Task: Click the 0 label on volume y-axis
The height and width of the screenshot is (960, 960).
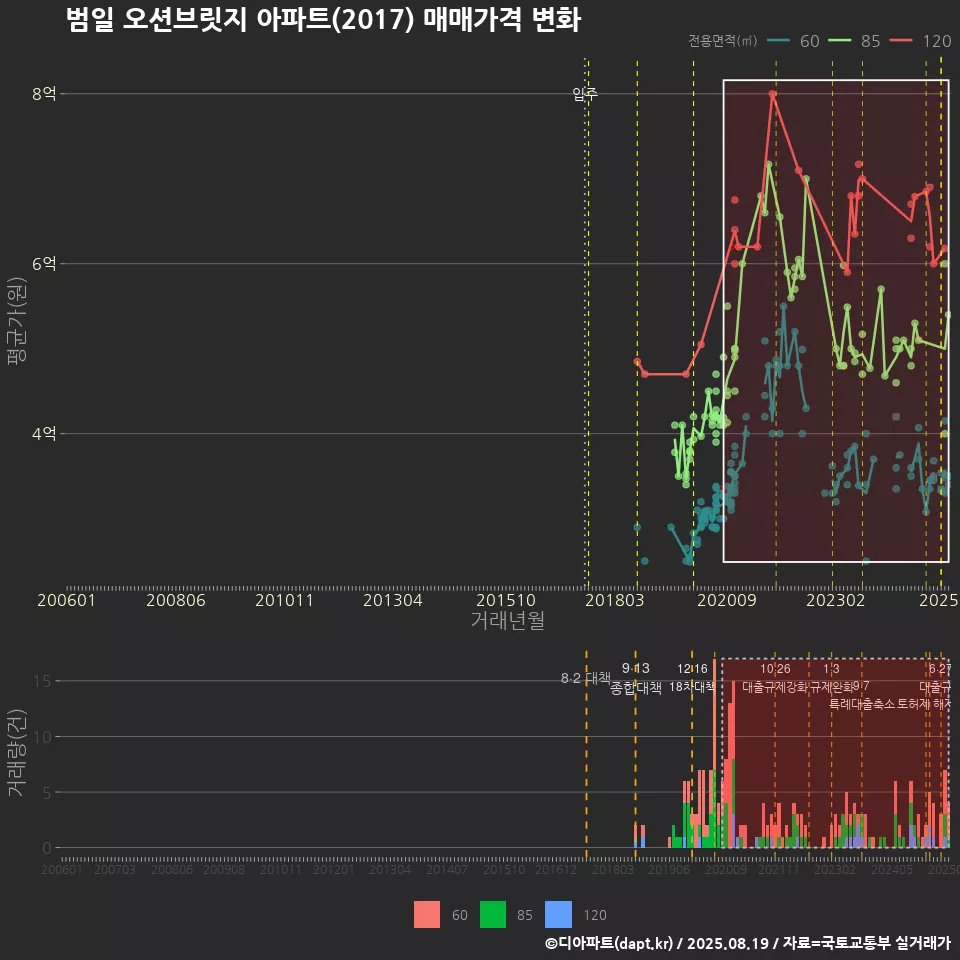Action: click(47, 848)
